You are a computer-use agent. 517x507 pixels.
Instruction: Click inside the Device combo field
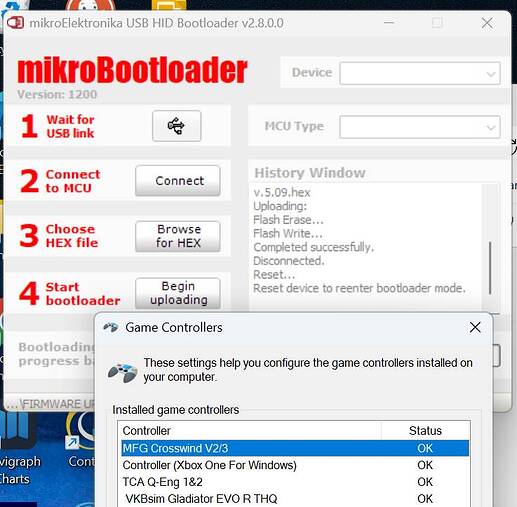point(420,73)
